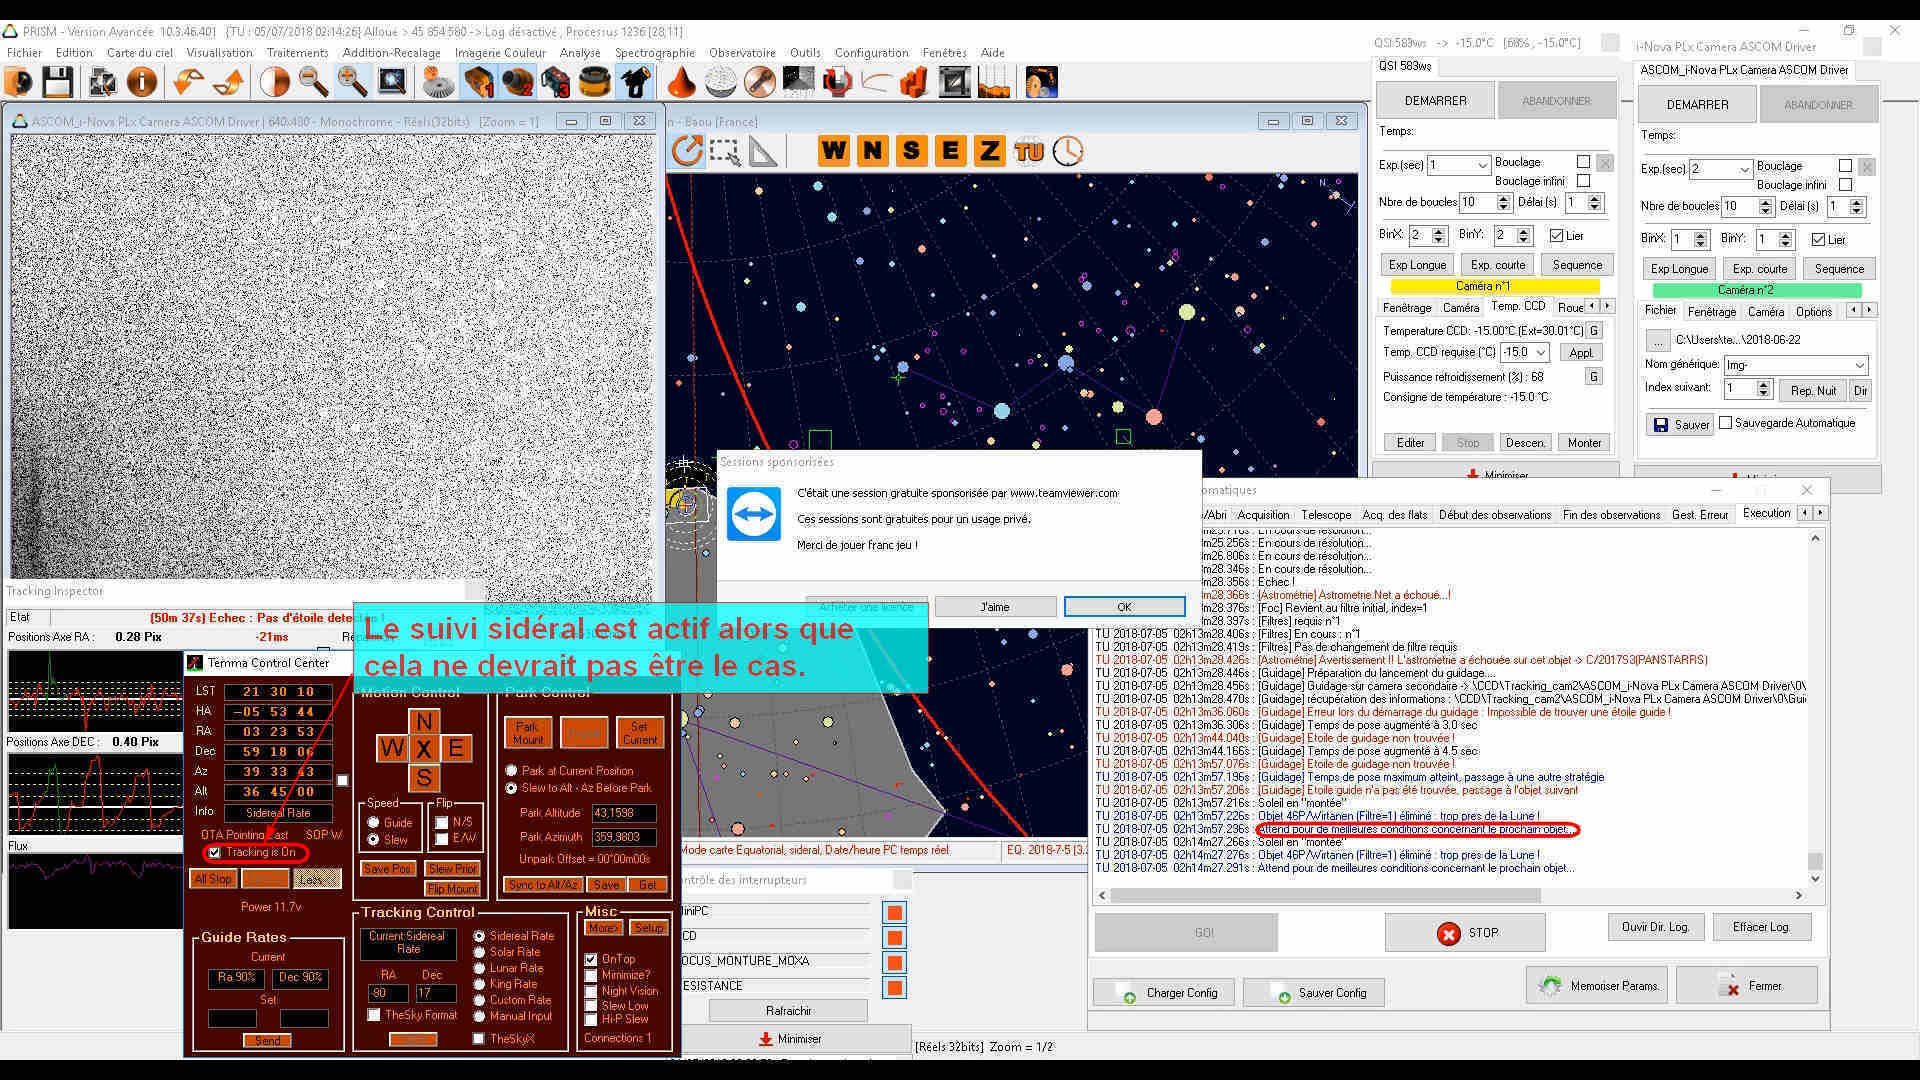
Task: Expand the Nom générique combo box
Action: coord(1859,365)
